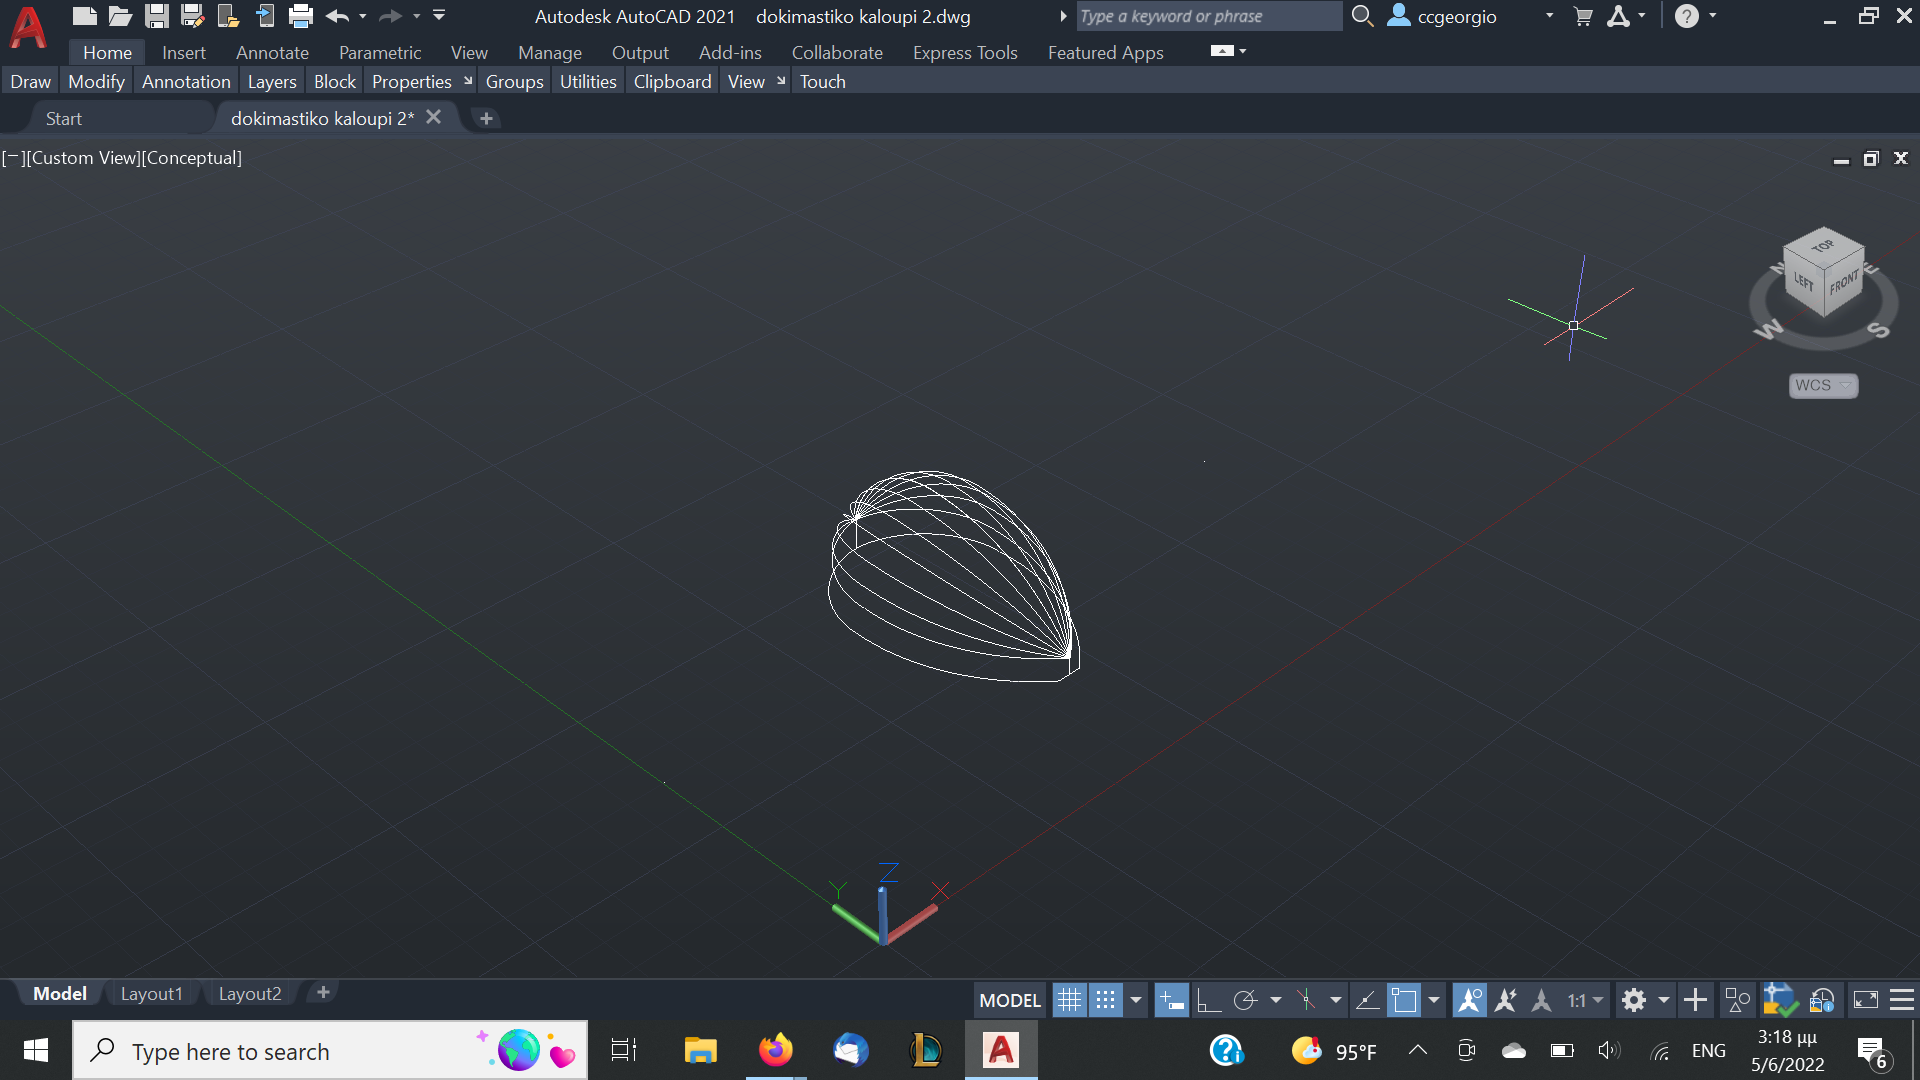Click the Save icon in quick access toolbar

[156, 16]
